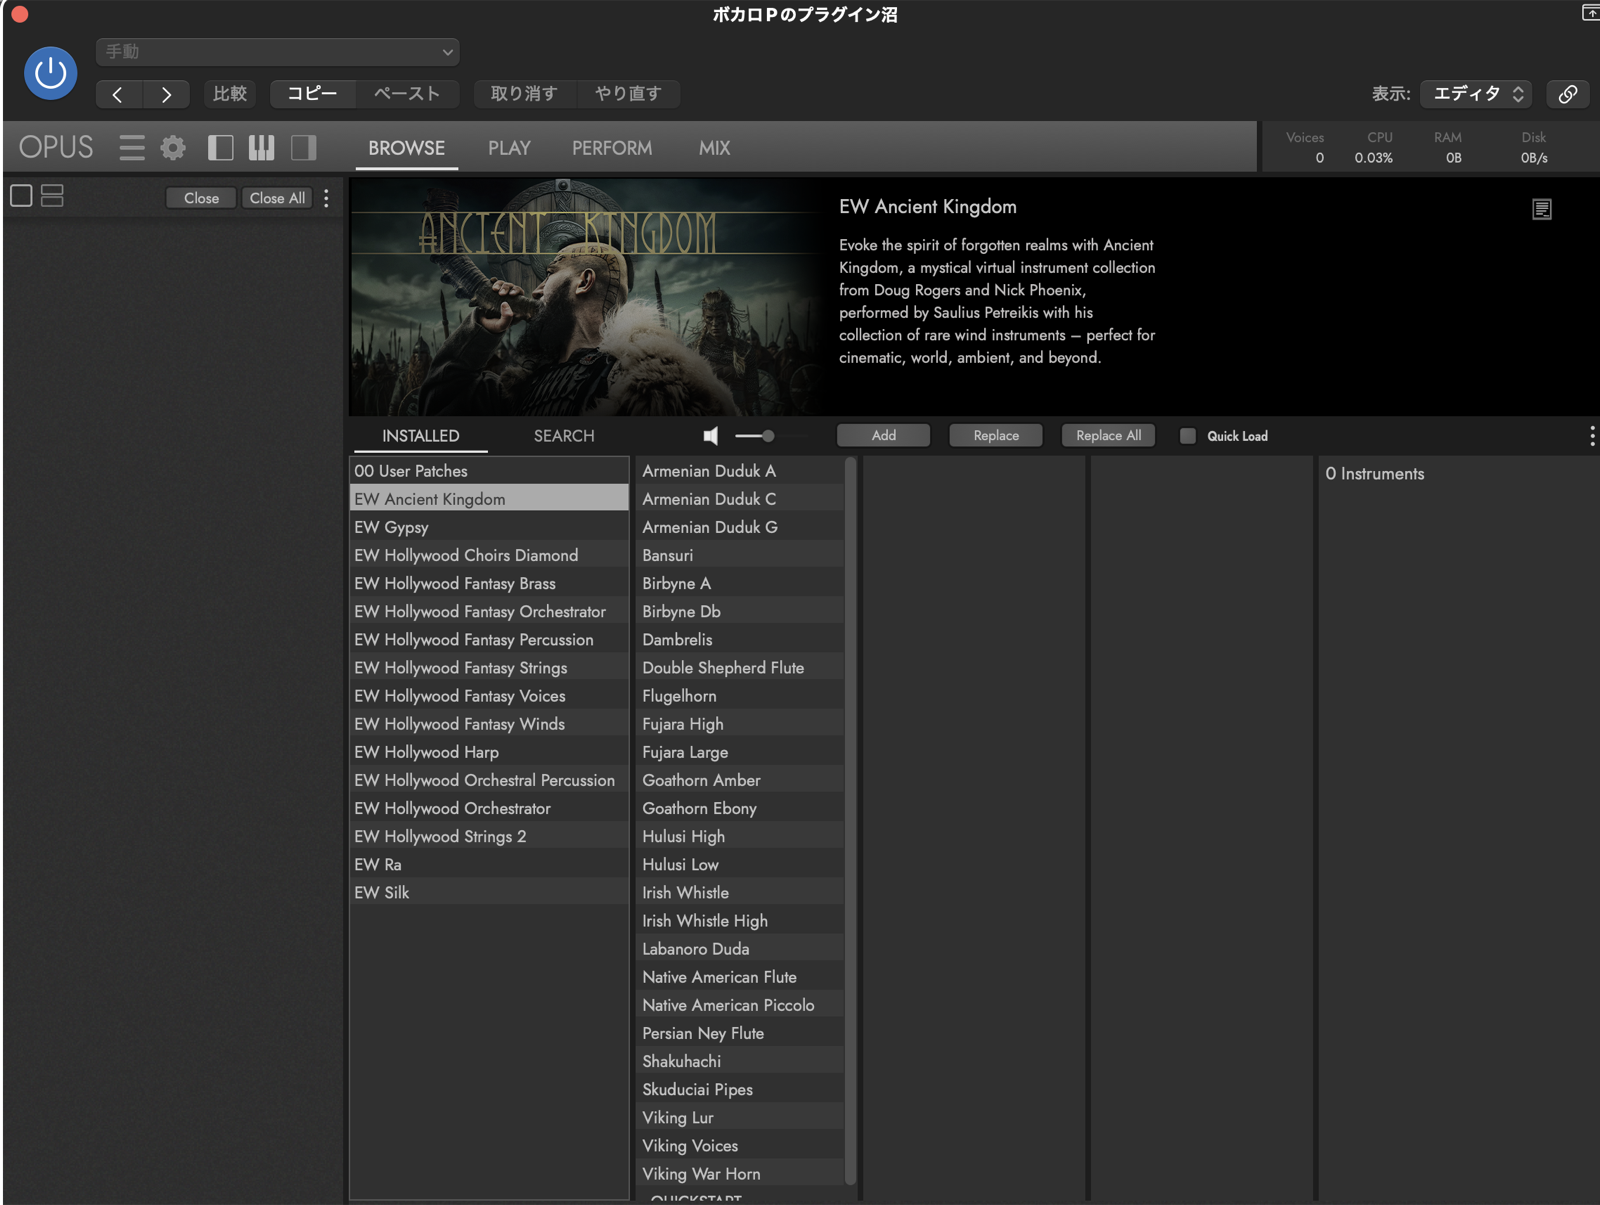Enable the Quick Load checkbox

point(1188,436)
